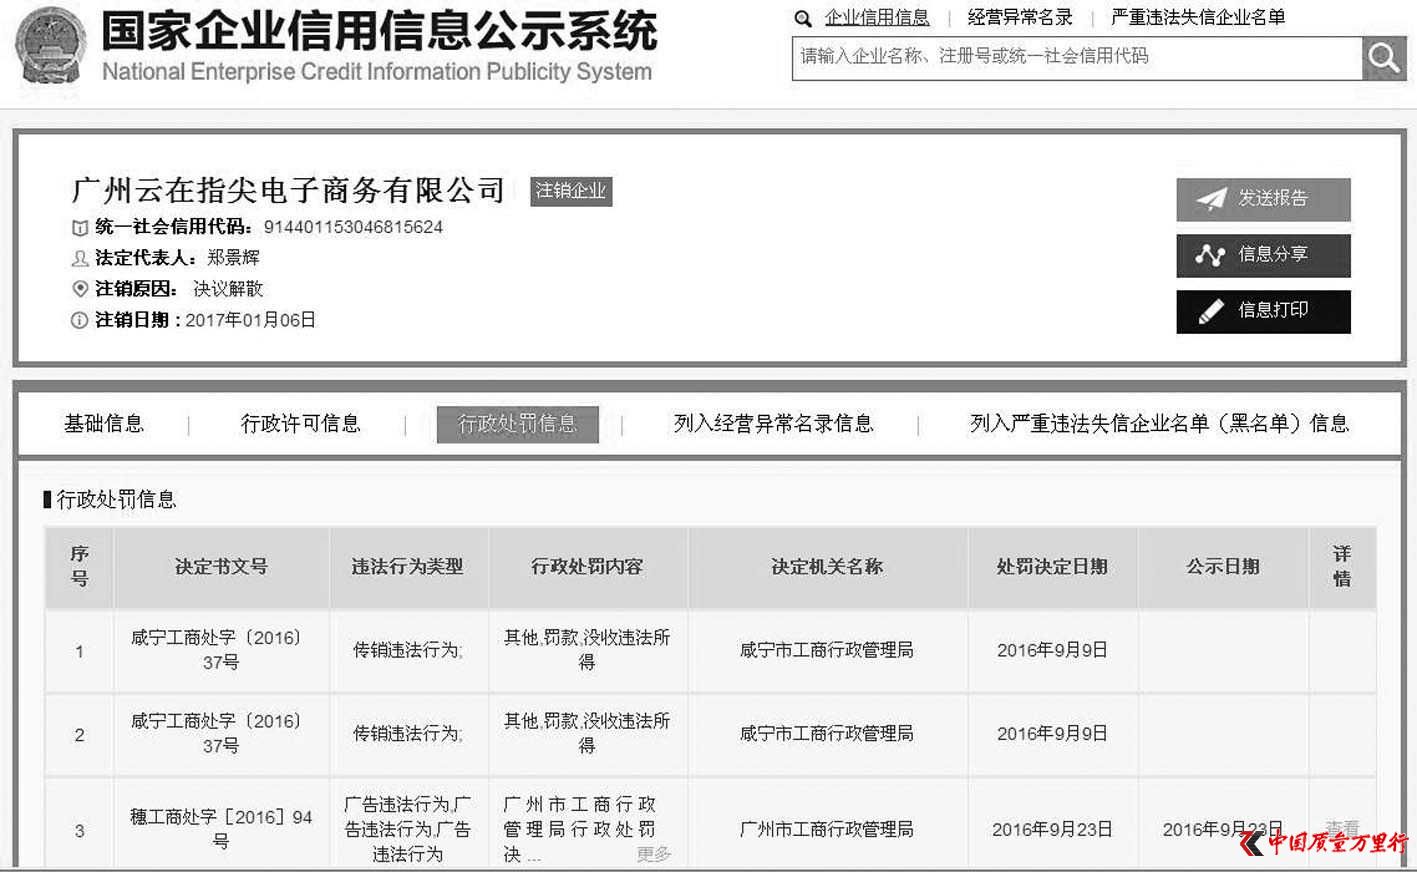Click the 行政处罚信息 section heading
The image size is (1417, 872).
click(116, 499)
